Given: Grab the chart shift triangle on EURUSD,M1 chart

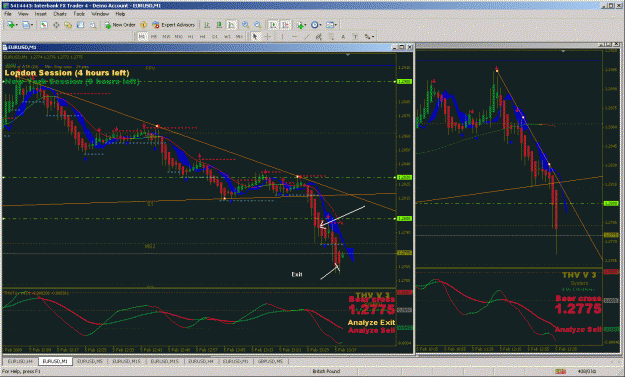Looking at the screenshot, I should coord(348,55).
